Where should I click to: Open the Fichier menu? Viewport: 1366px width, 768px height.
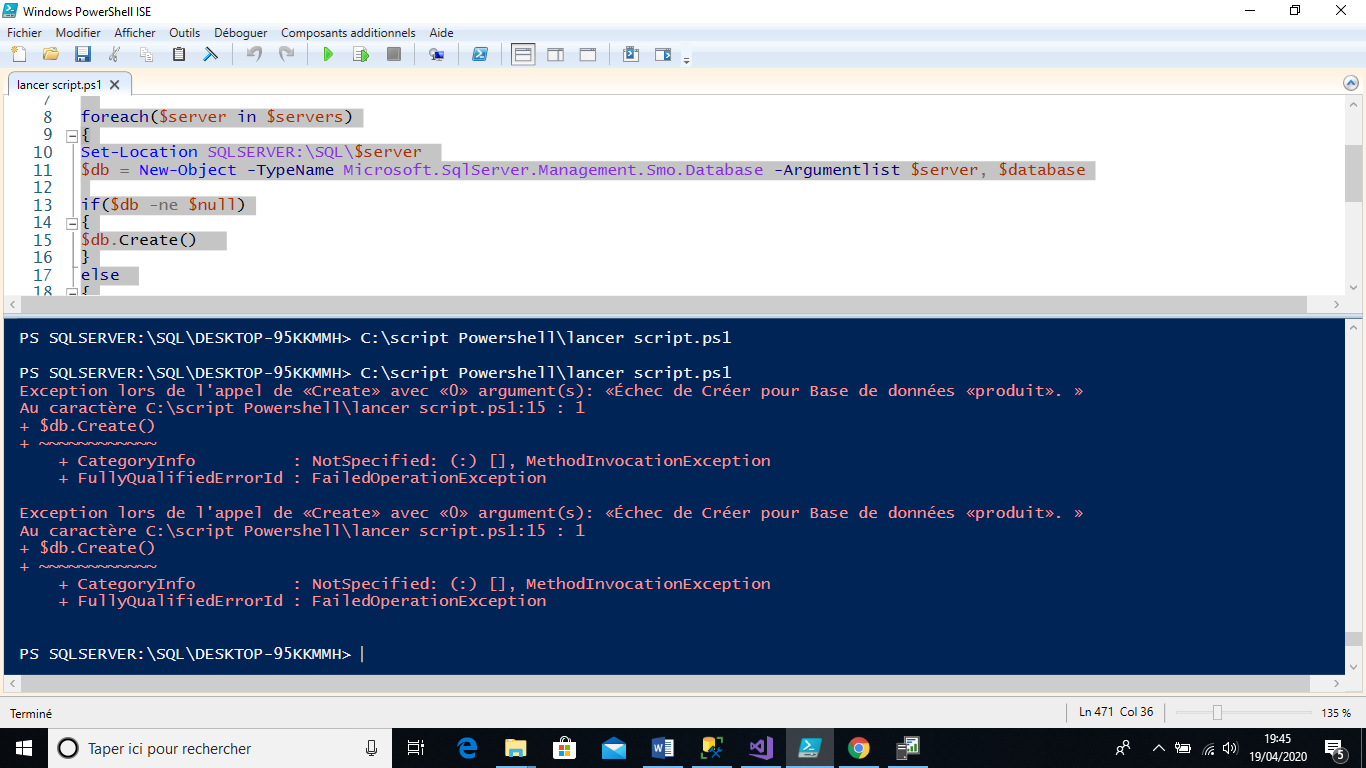[x=24, y=33]
